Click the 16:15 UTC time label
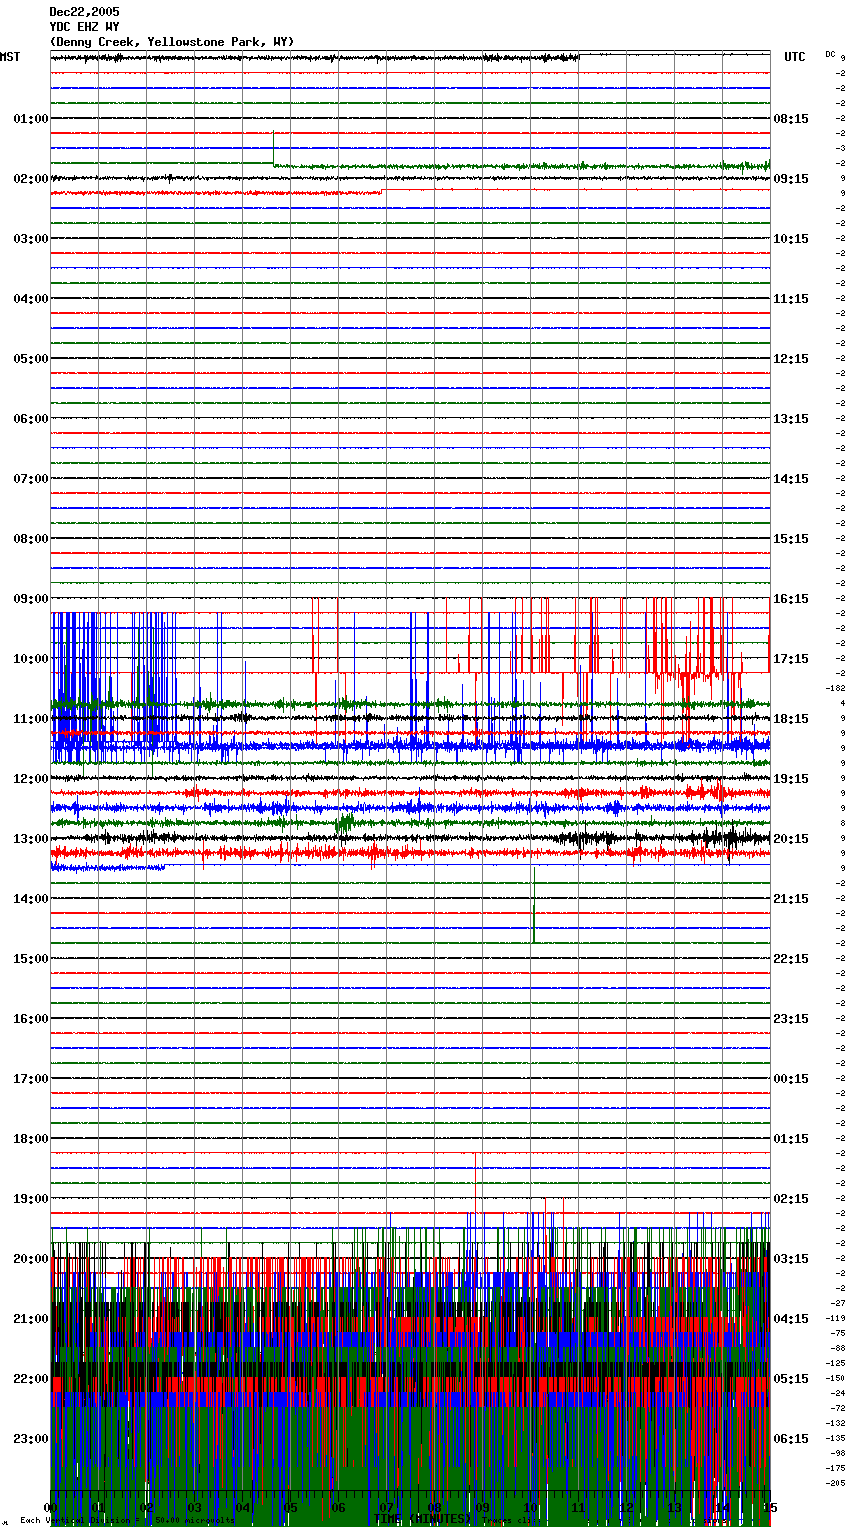This screenshot has height=1534, width=850. click(x=791, y=599)
